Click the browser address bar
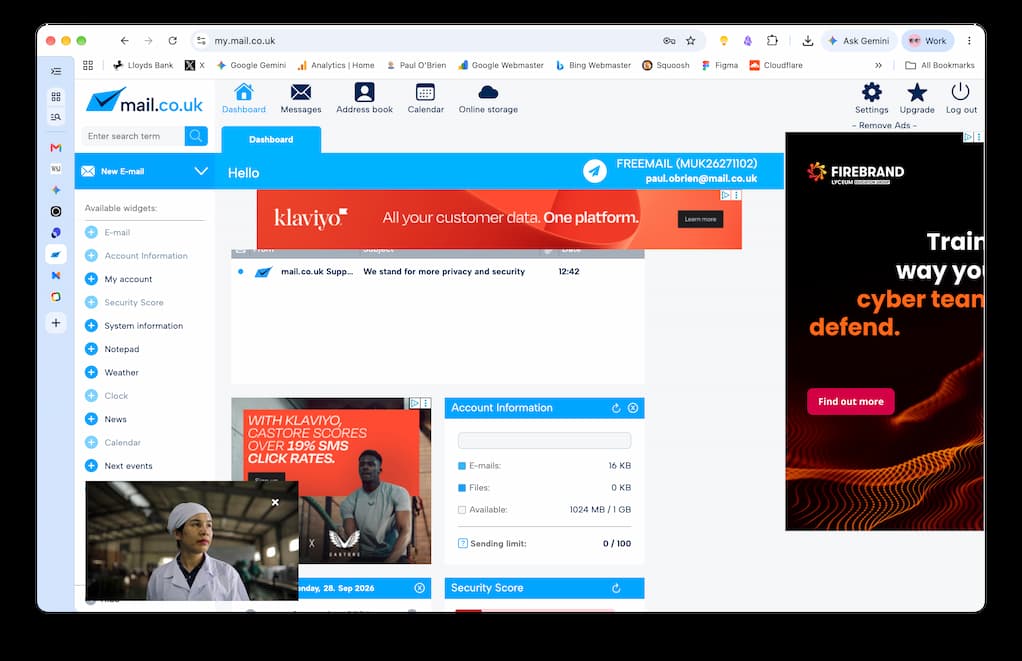 click(430, 40)
